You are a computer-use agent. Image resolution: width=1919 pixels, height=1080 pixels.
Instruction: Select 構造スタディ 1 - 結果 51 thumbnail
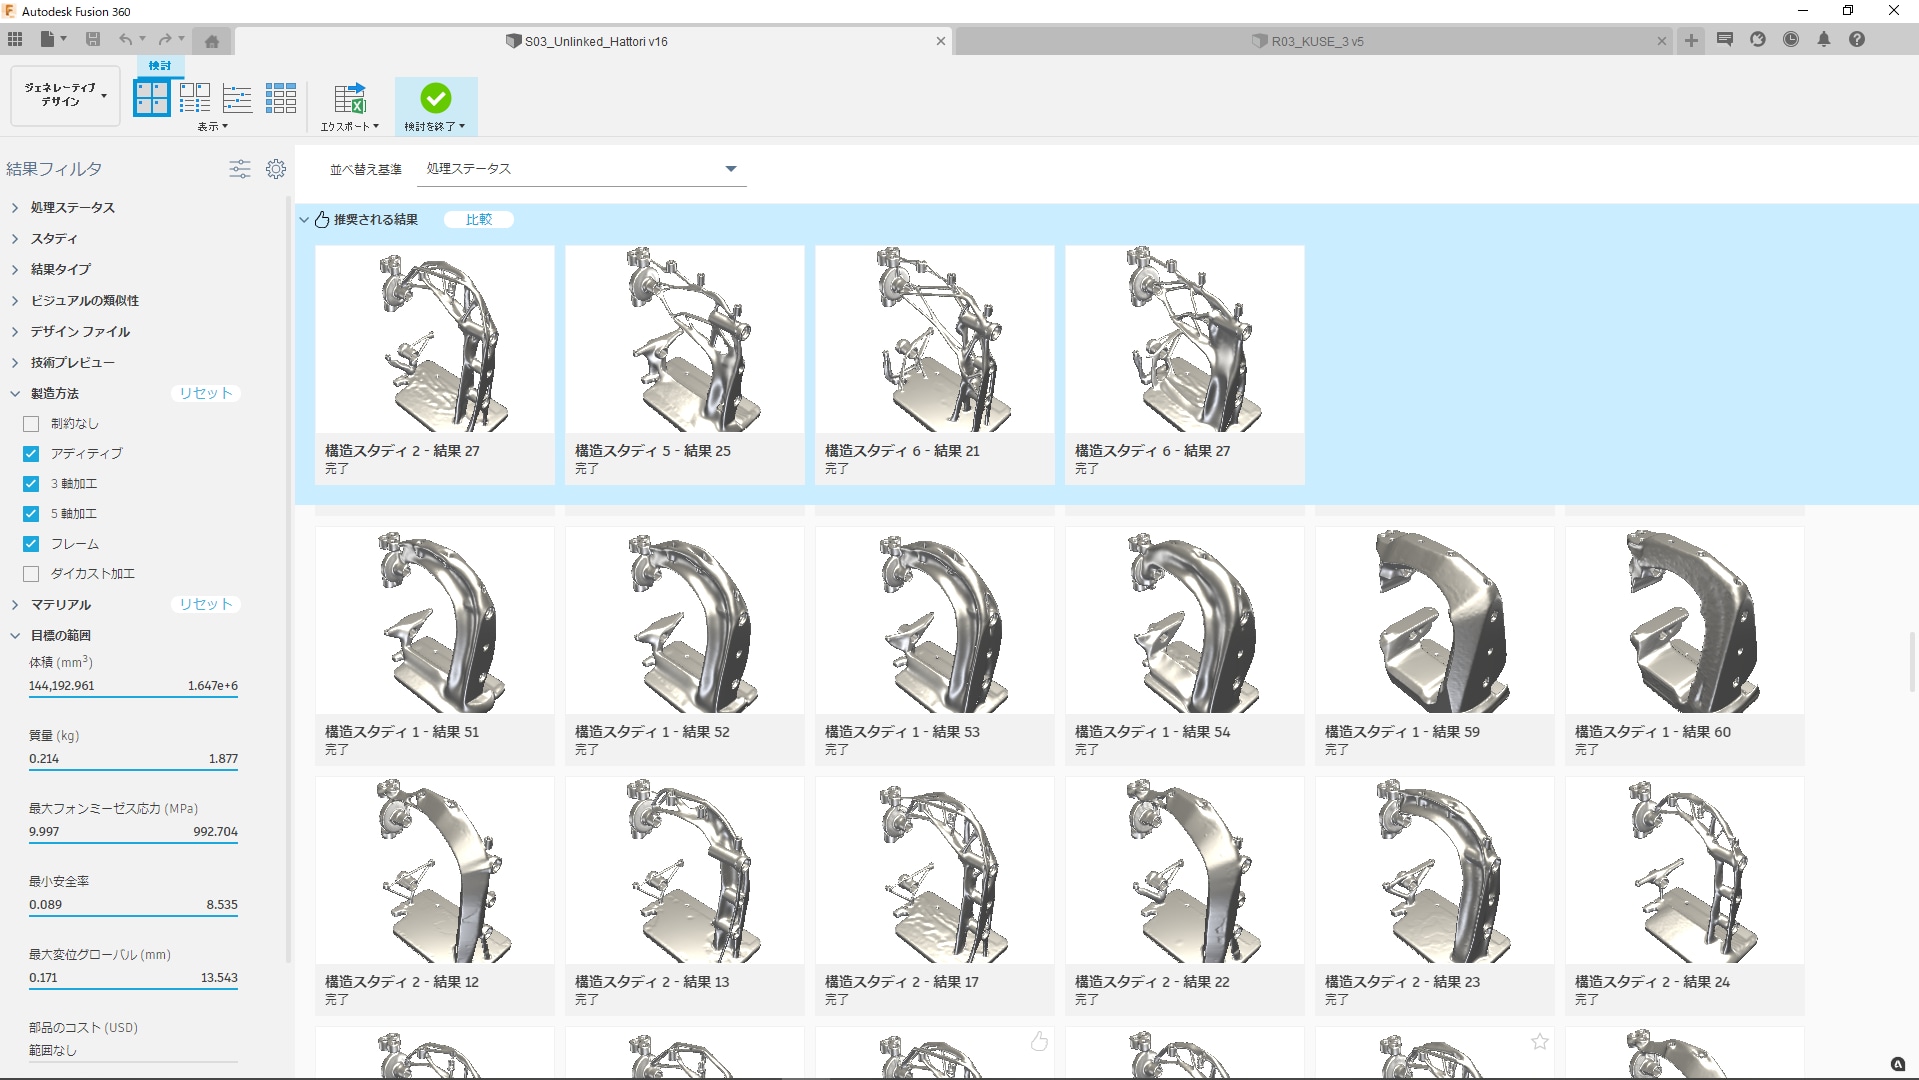click(x=435, y=621)
